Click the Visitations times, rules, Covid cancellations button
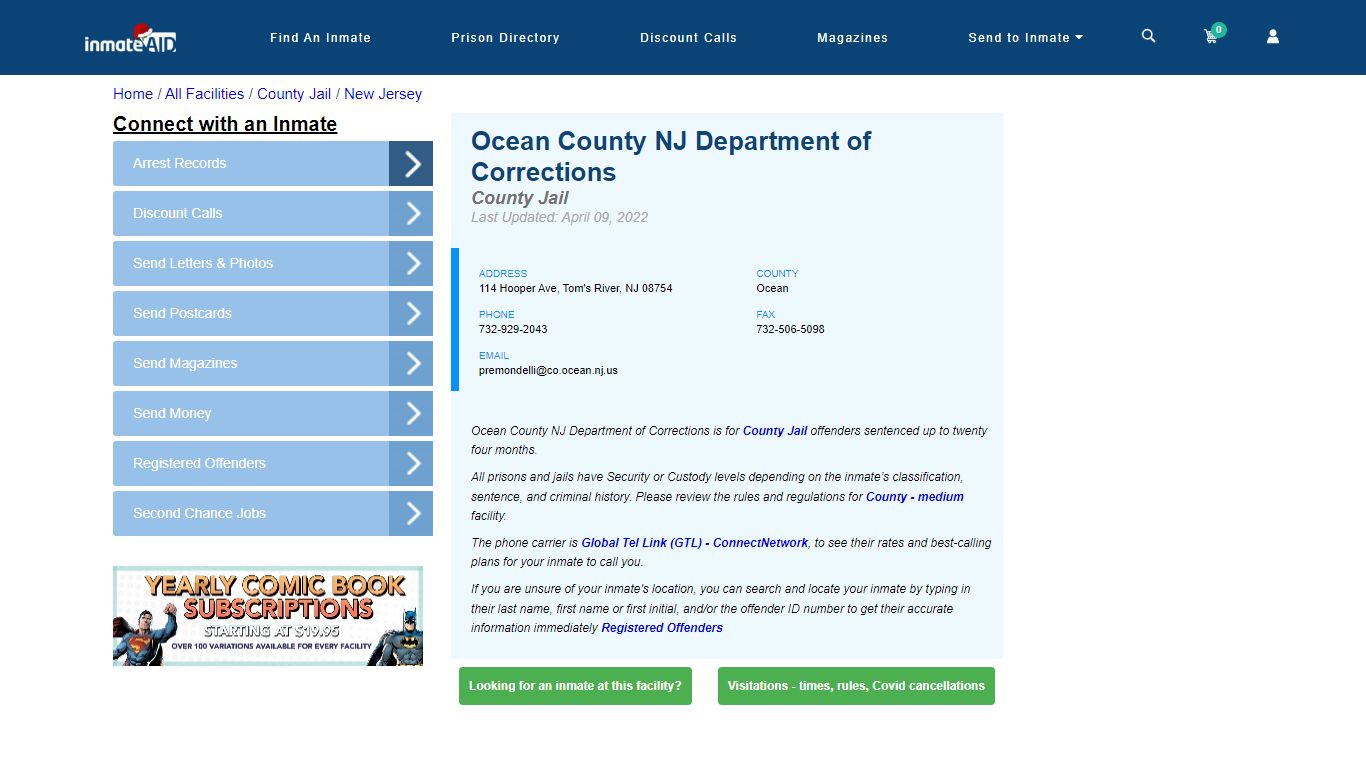Screen dimensions: 1366x768 coord(856,686)
